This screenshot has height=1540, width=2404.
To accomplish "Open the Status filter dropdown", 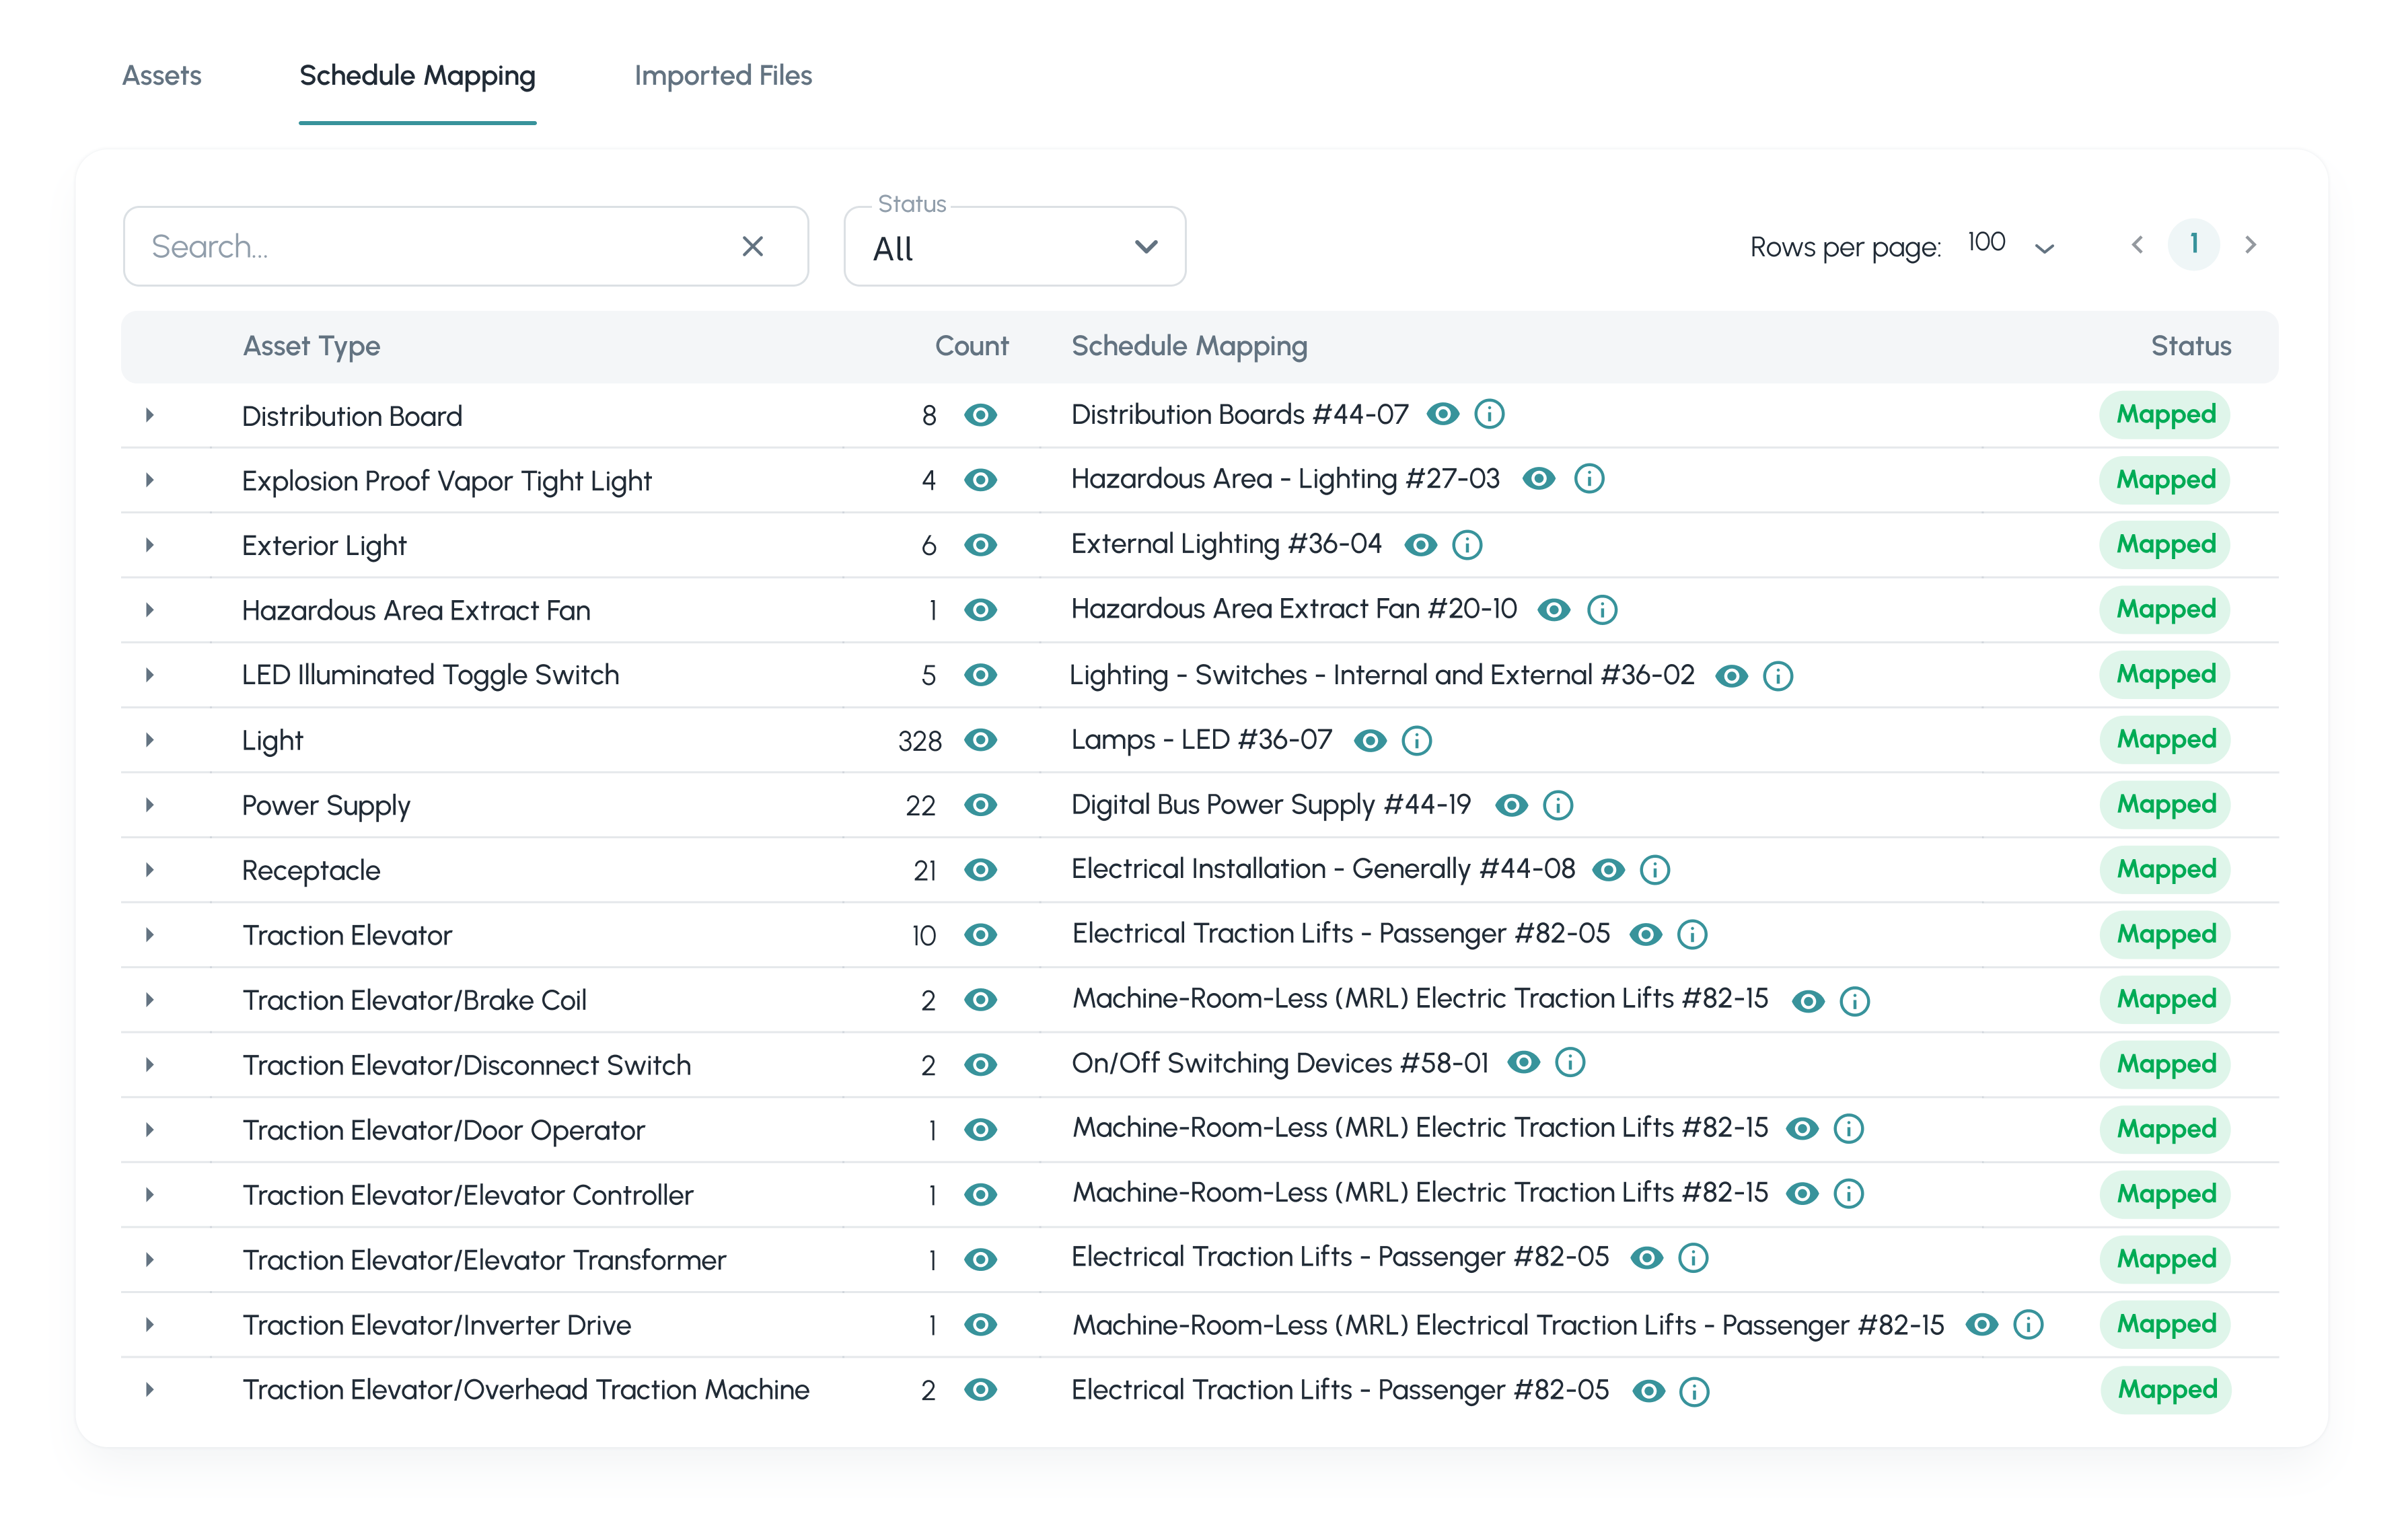I will pos(1014,247).
